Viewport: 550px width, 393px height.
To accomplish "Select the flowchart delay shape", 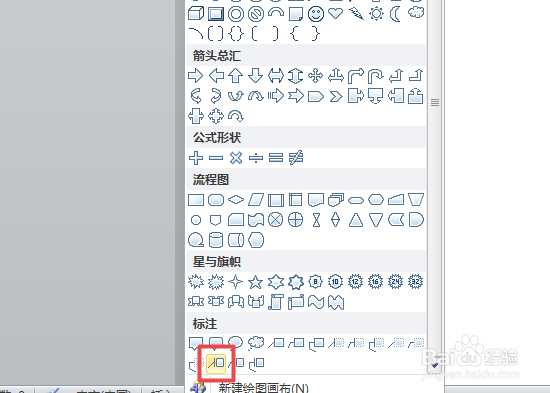I will point(416,220).
